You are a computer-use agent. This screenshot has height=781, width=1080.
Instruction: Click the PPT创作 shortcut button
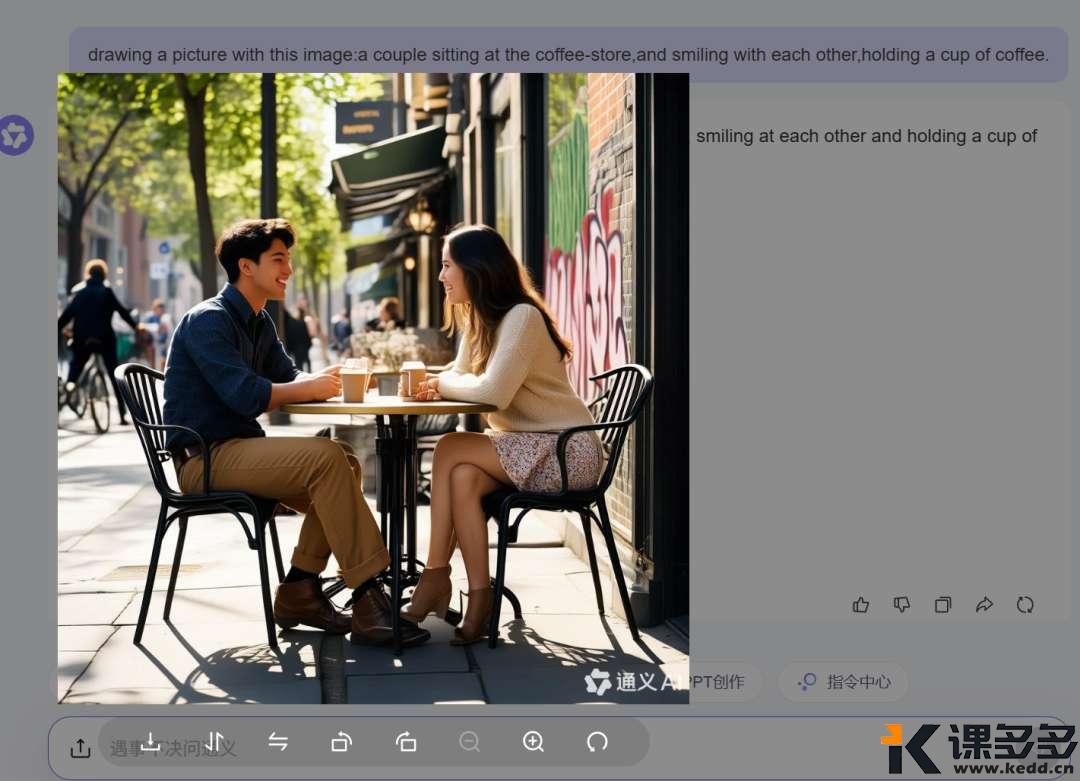(x=722, y=682)
